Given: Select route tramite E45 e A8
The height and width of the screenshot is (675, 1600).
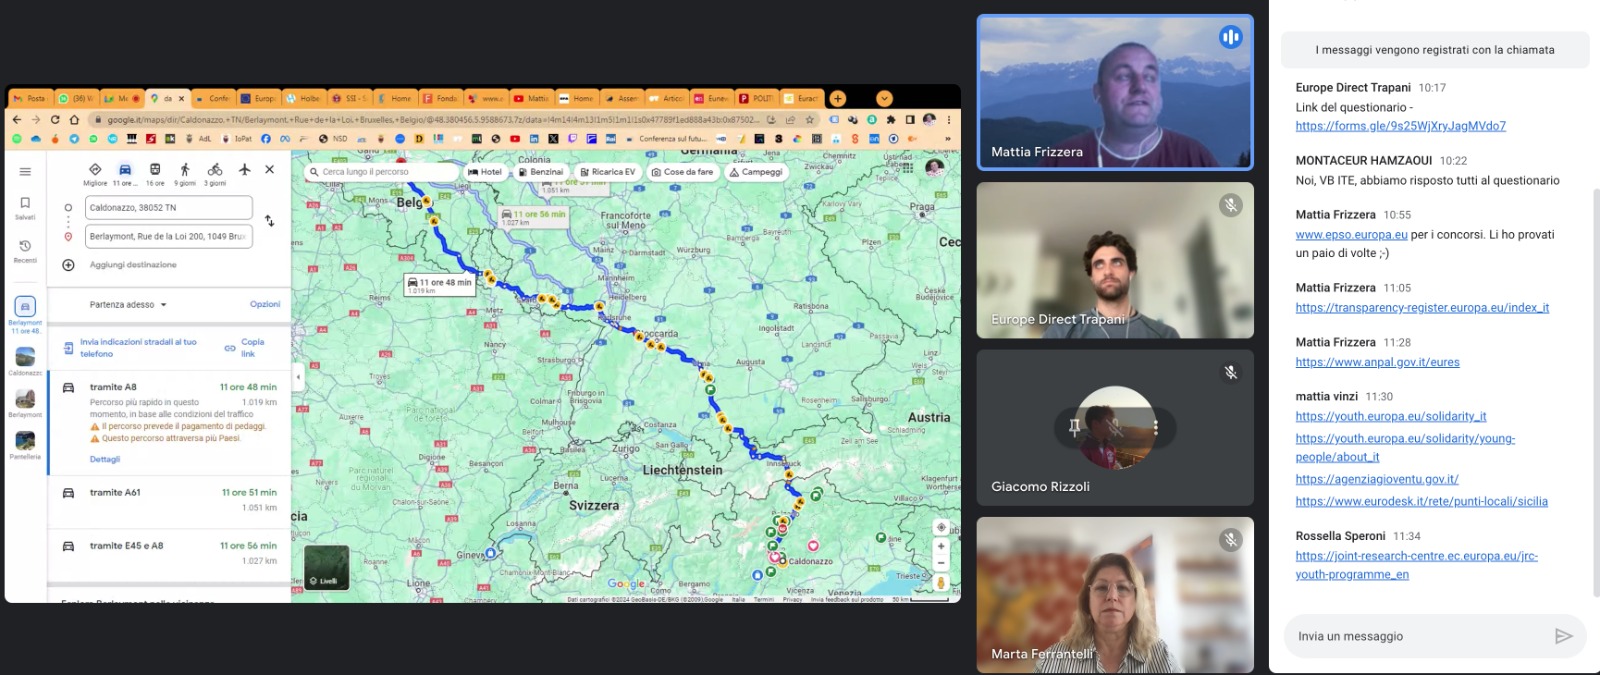Looking at the screenshot, I should click(x=169, y=553).
